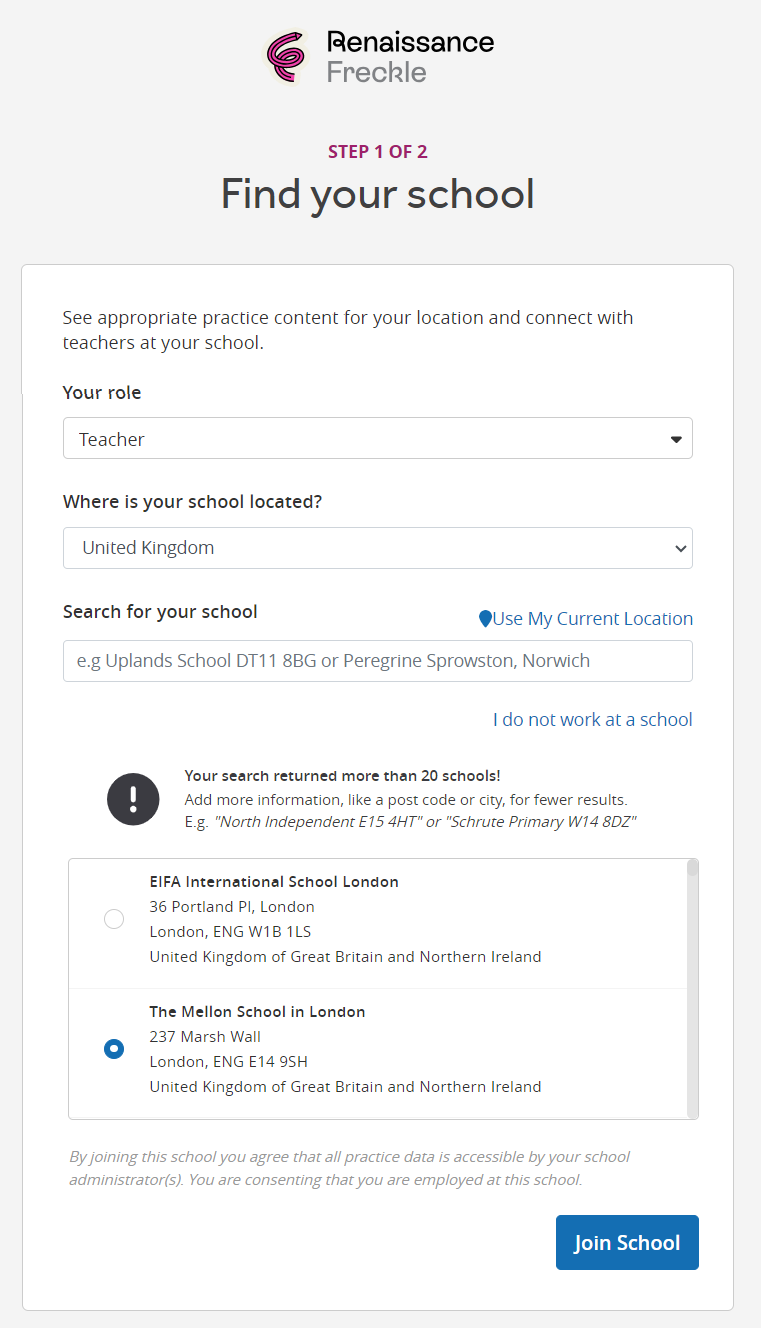Click the scrollbar track below the thumb
This screenshot has width=761, height=1328.
tap(693, 1000)
